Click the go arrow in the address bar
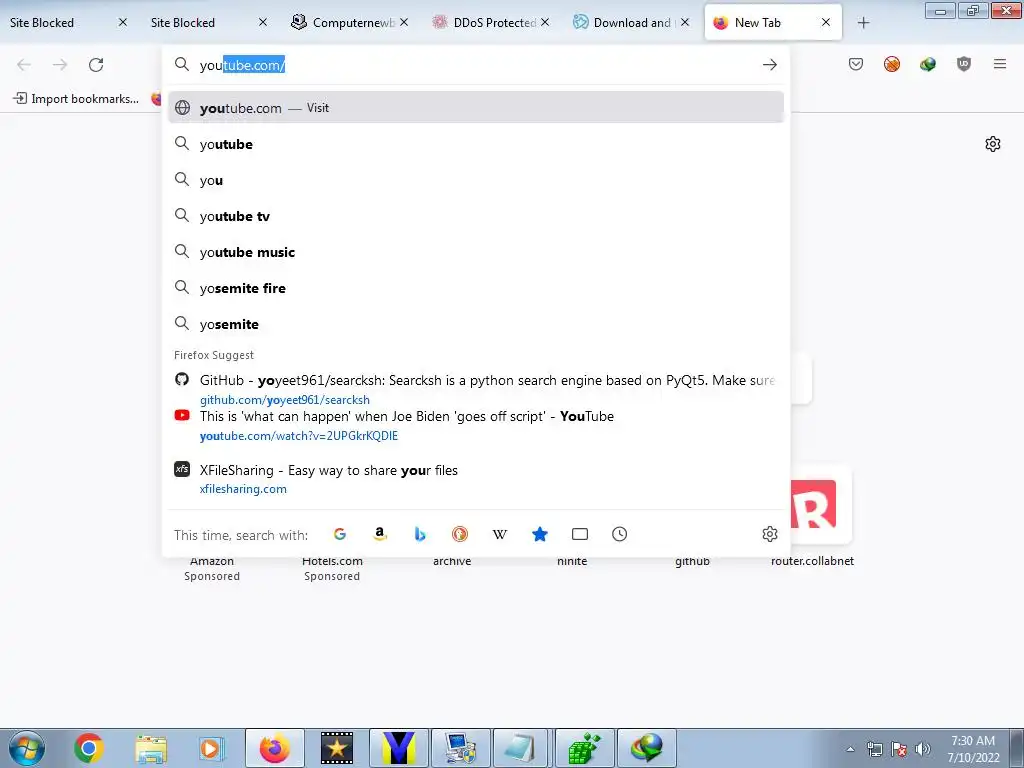 click(x=769, y=65)
